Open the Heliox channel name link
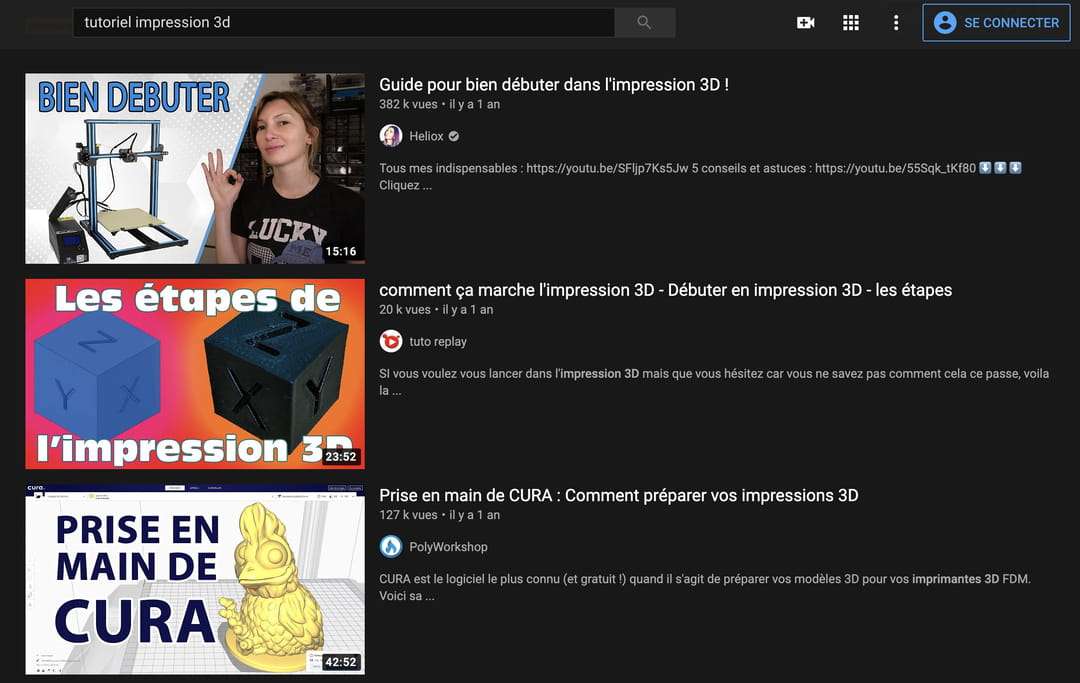This screenshot has height=683, width=1080. (x=426, y=136)
